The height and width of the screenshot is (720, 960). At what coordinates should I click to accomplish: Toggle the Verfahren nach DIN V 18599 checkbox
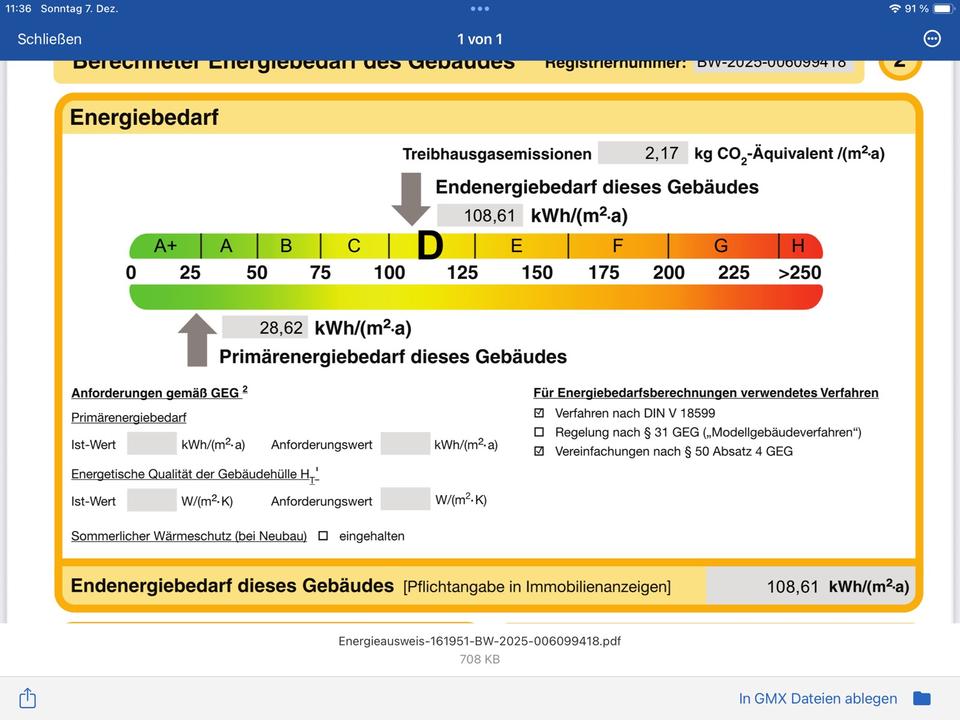pyautogui.click(x=540, y=413)
